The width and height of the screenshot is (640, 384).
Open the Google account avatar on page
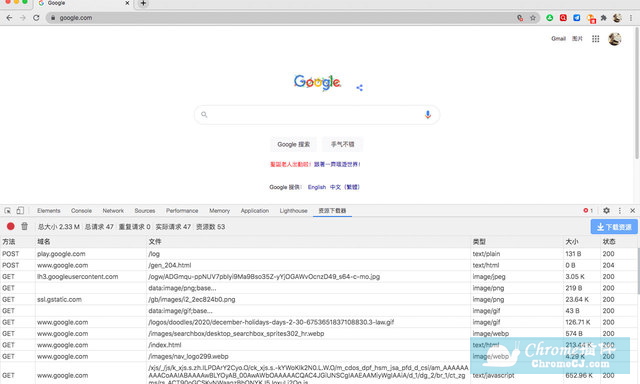click(x=615, y=39)
